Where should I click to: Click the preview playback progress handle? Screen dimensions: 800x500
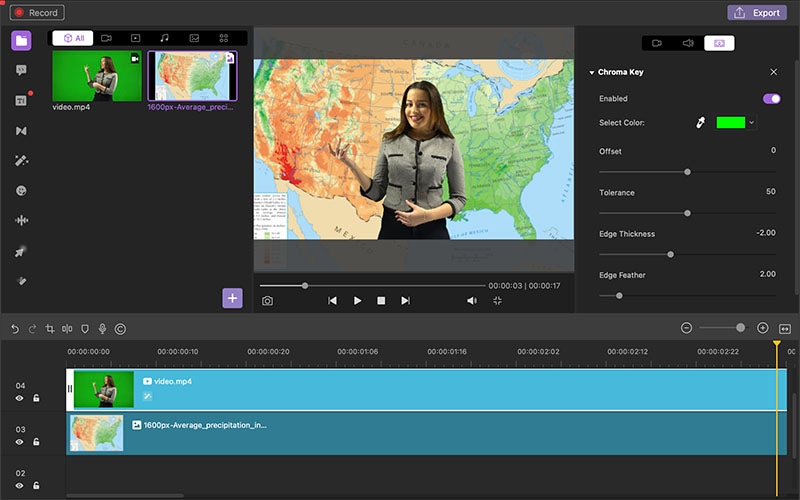click(x=305, y=286)
